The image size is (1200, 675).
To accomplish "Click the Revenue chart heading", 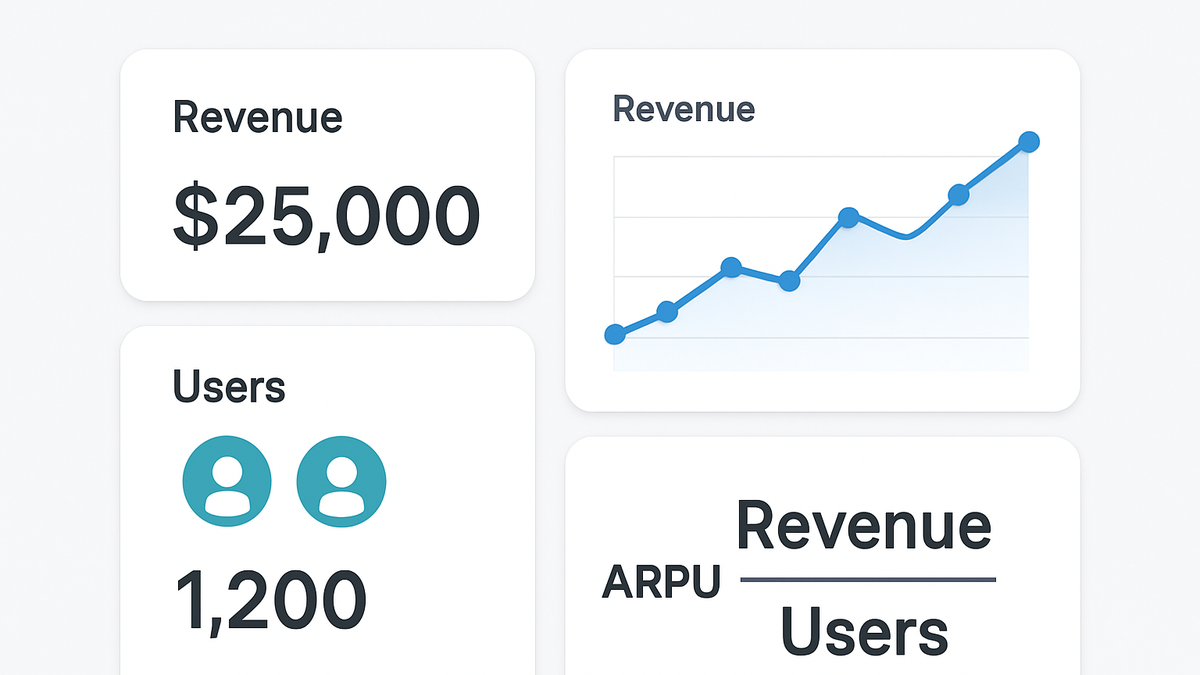I will (684, 108).
